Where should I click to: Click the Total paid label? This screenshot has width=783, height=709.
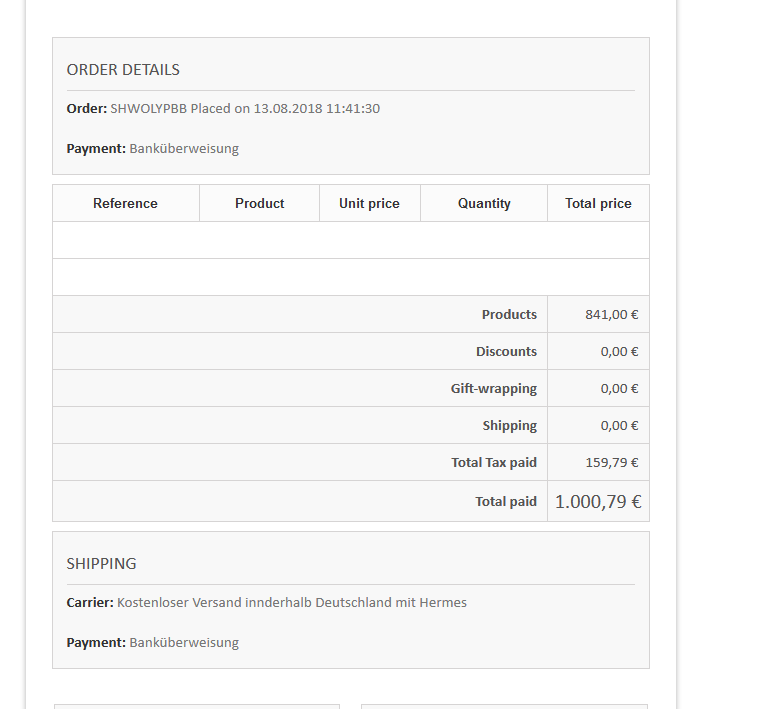point(506,501)
